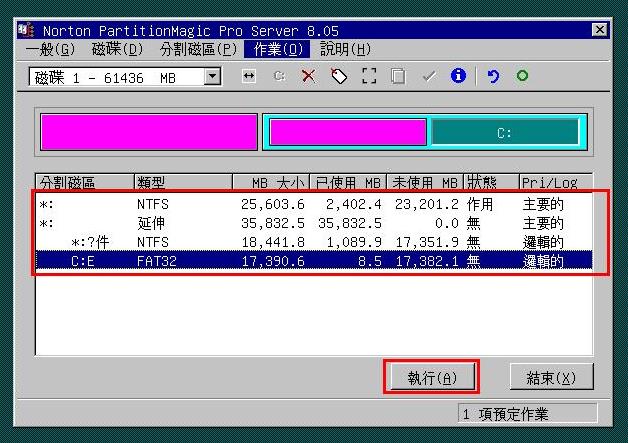Click the PartitionMagic title bar app icon
The height and width of the screenshot is (443, 628).
click(26, 30)
